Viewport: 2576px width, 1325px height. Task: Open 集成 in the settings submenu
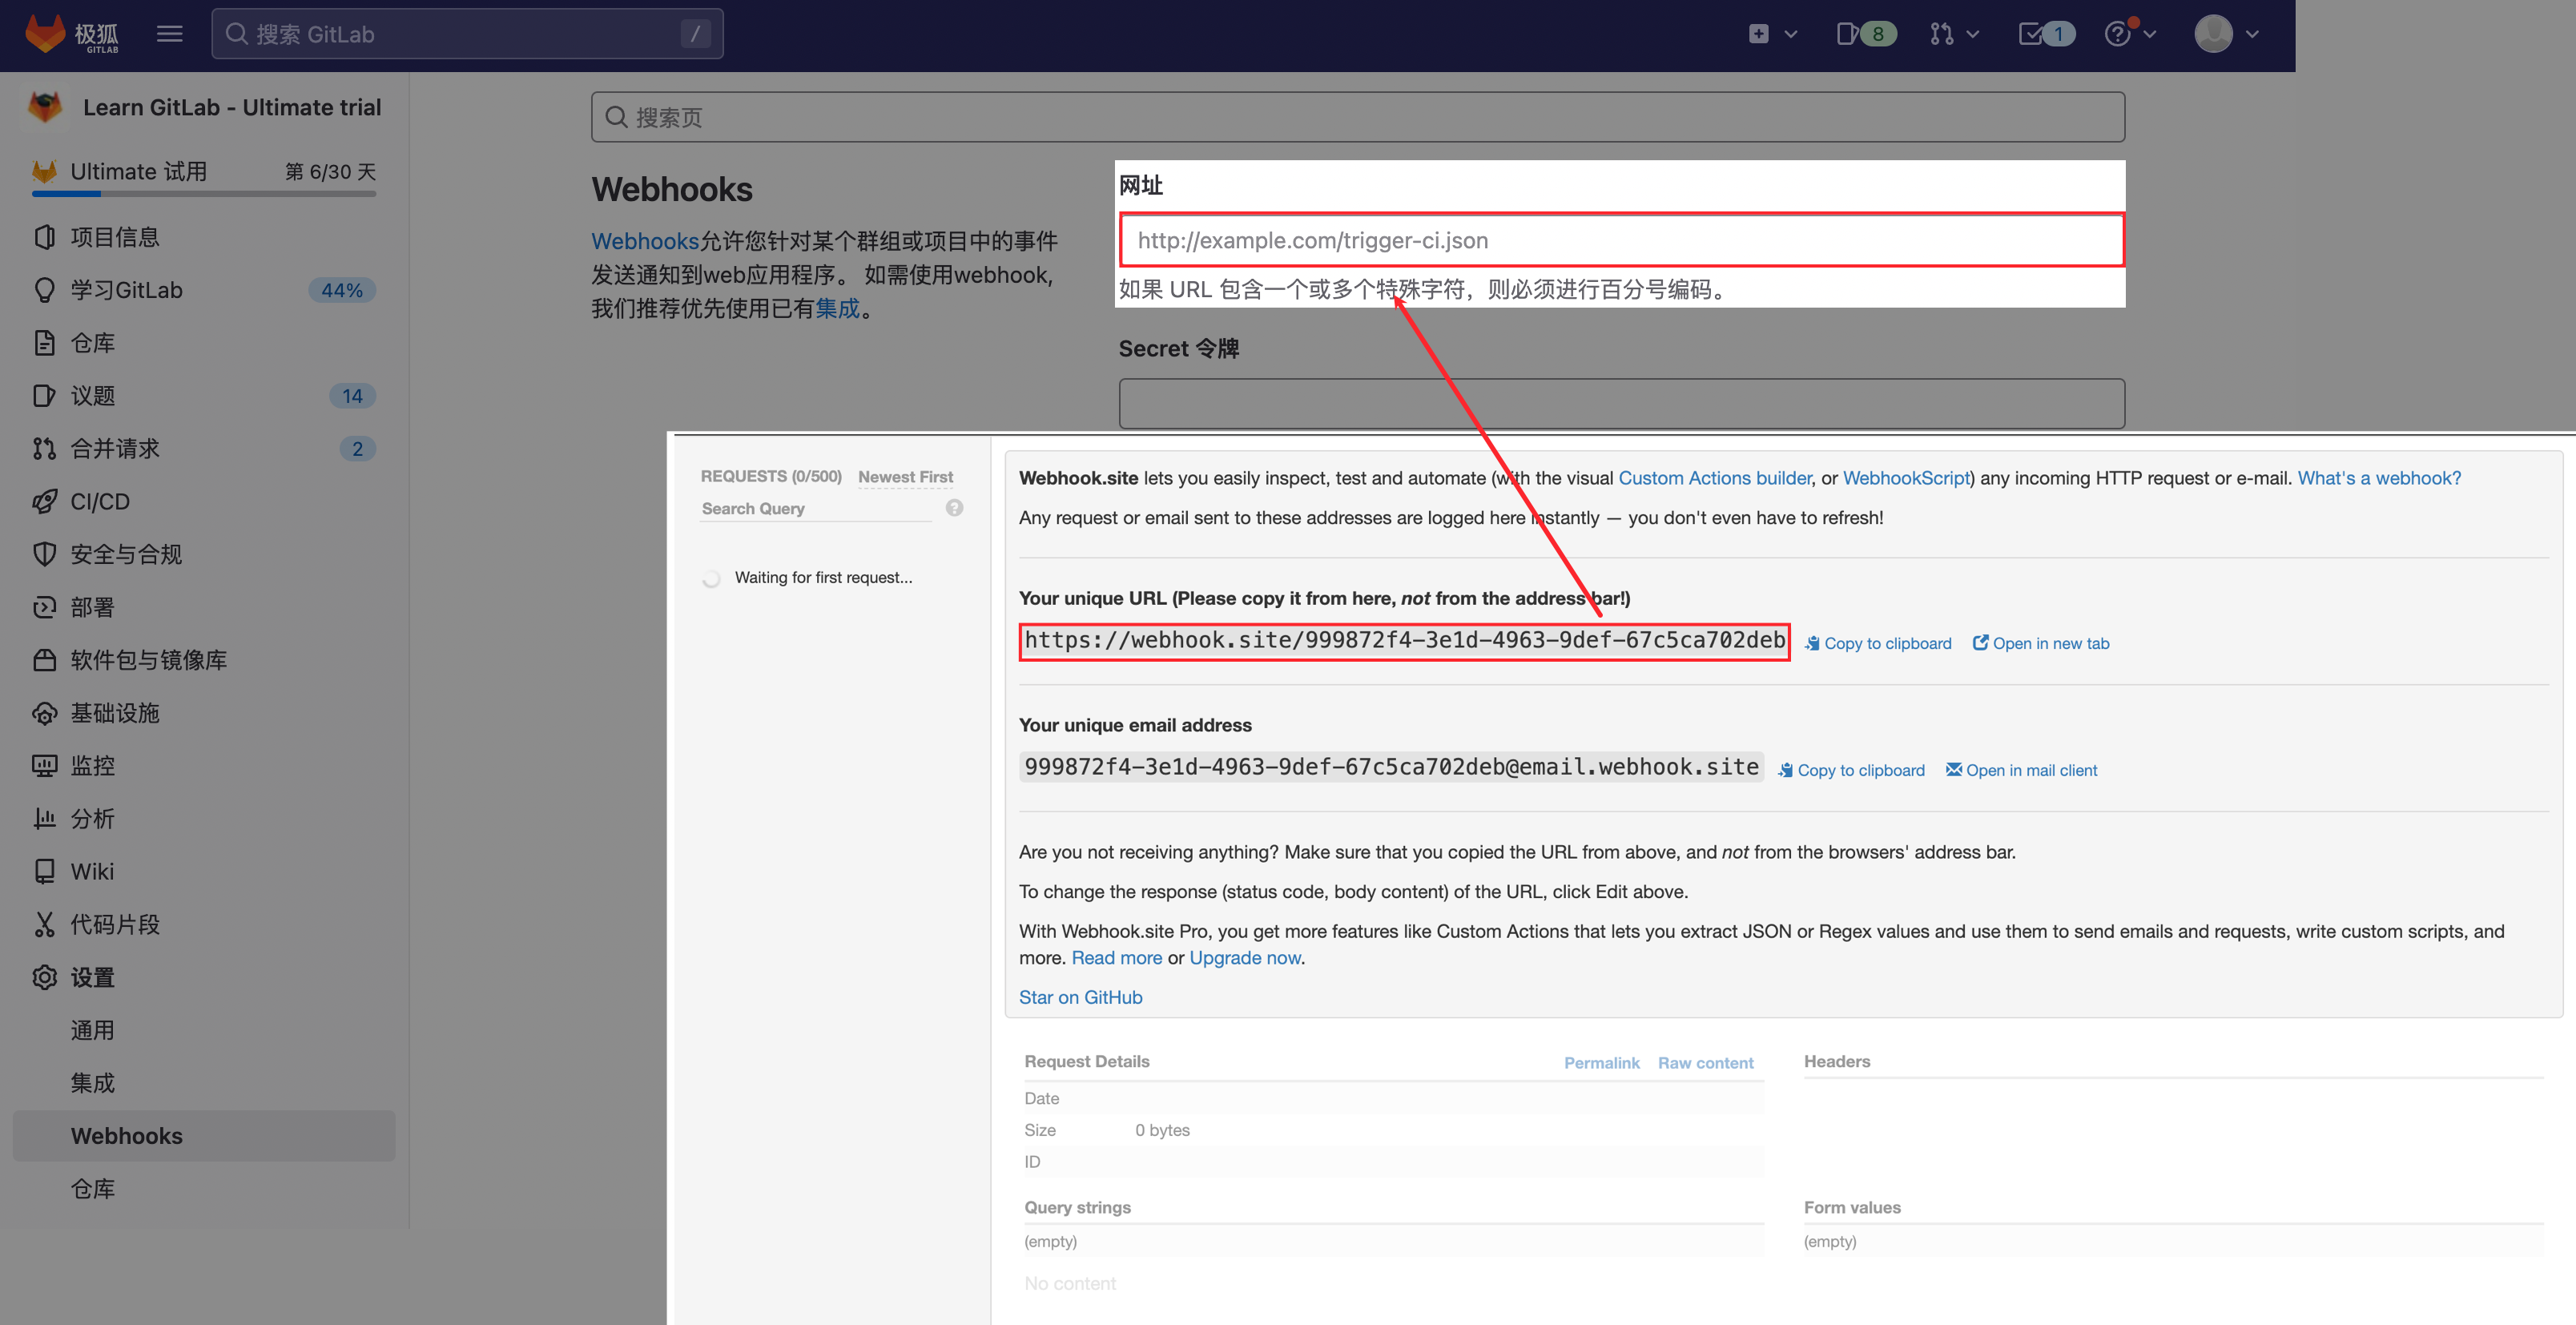93,1083
